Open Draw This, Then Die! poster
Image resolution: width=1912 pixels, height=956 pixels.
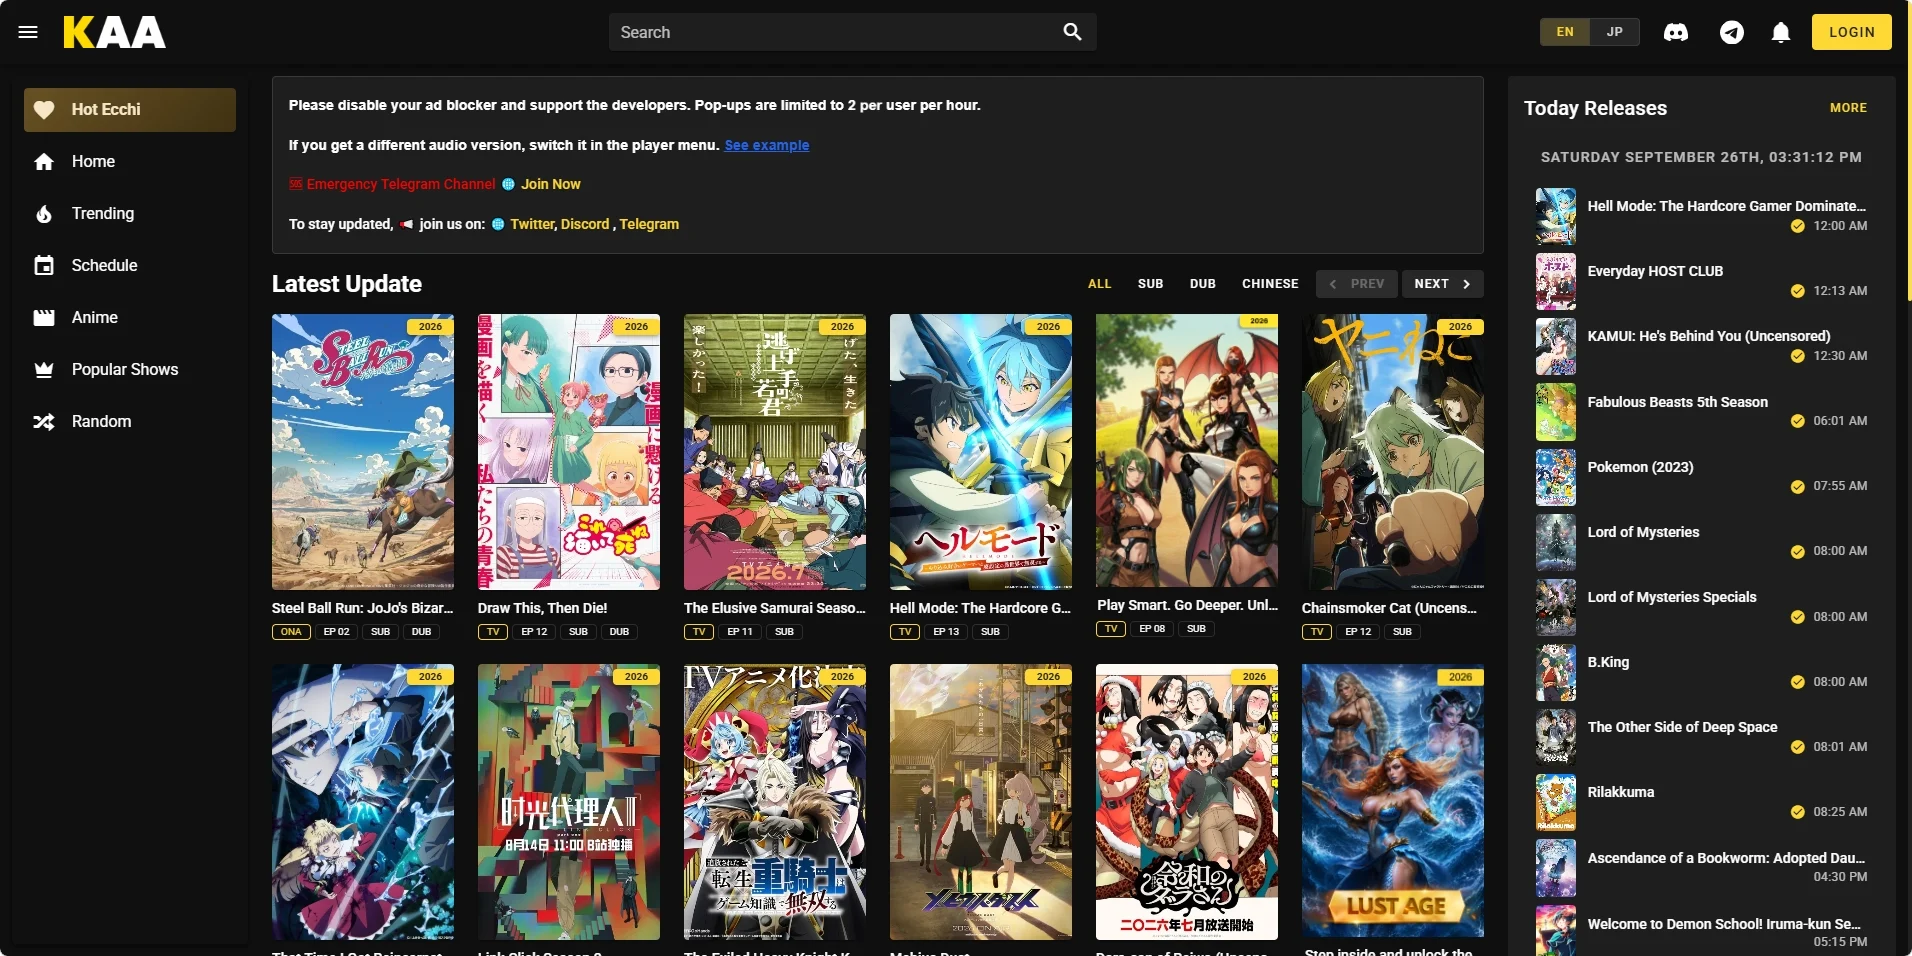(569, 452)
